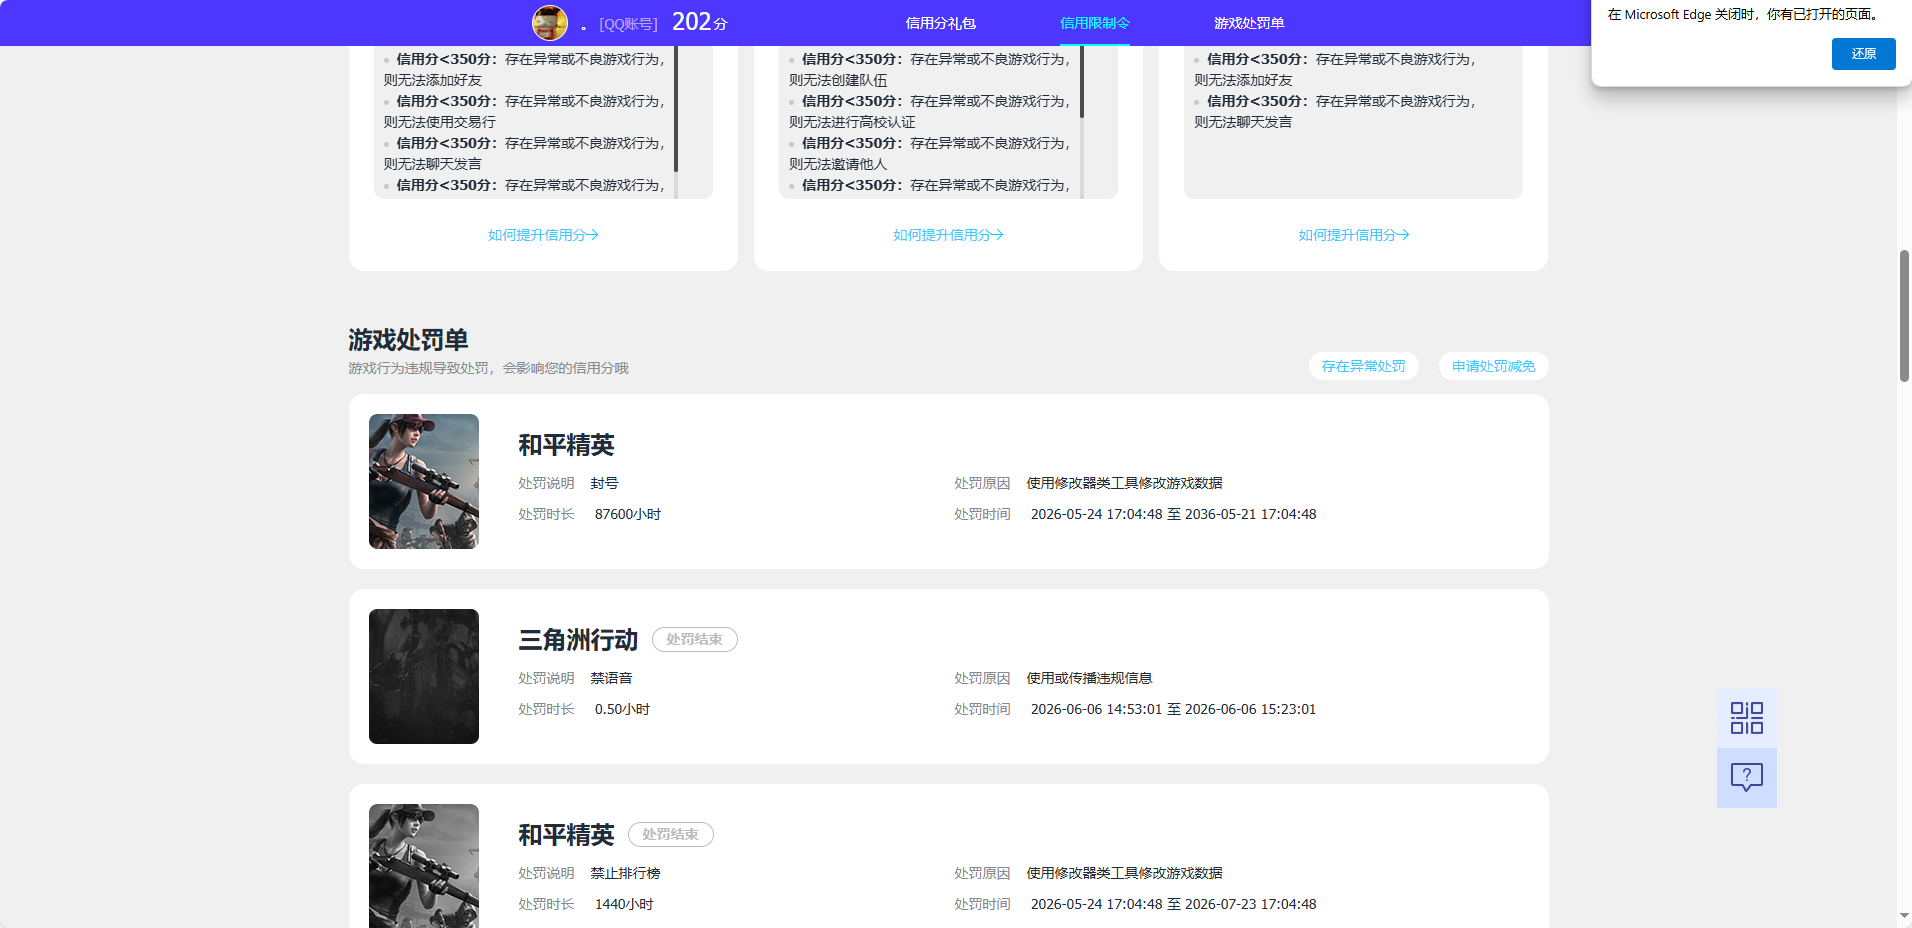Viewport: 1912px width, 928px height.
Task: Click 则无法使用交易行 restriction text
Action: coord(440,122)
